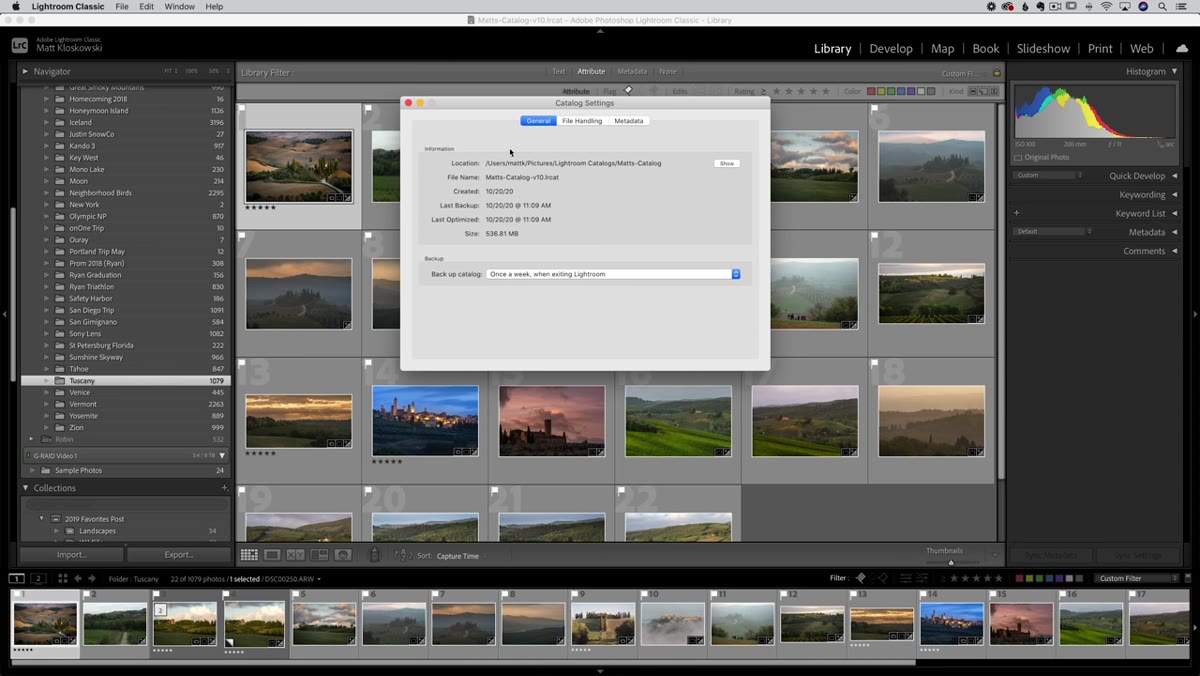The width and height of the screenshot is (1200, 676).
Task: Filter by flagged photos in Library Filter bar
Action: (629, 91)
